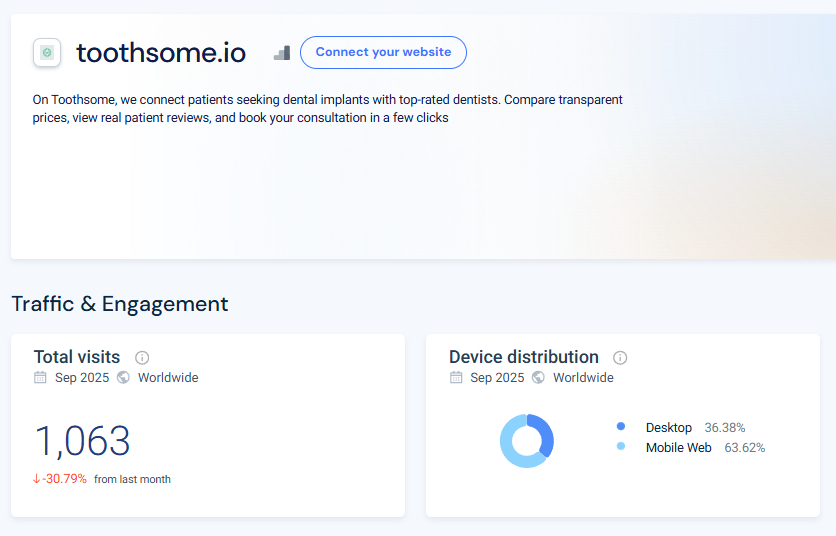The width and height of the screenshot is (836, 536).
Task: Select the Desktop legend color dot
Action: click(621, 427)
